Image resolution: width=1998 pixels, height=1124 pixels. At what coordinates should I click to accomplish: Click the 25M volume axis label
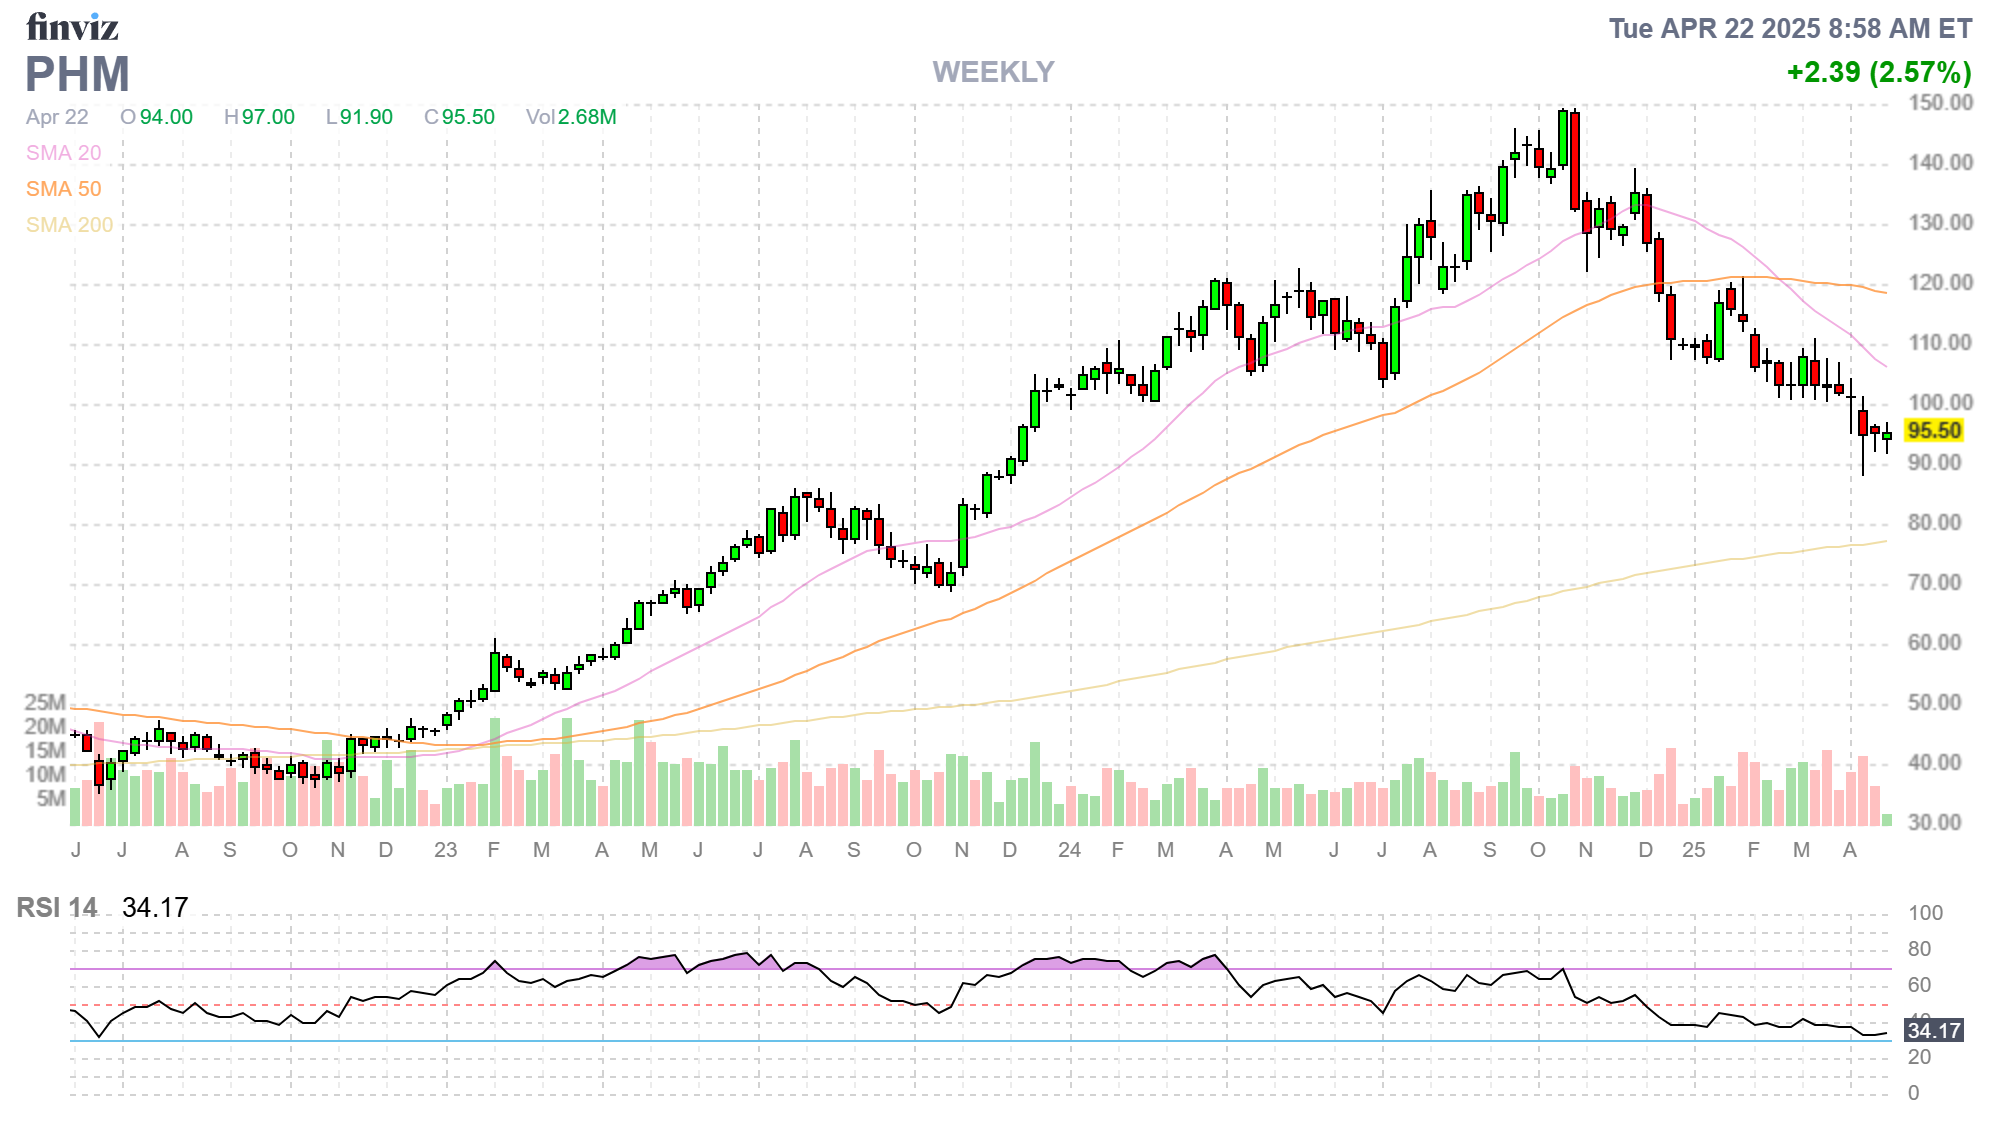coord(45,702)
